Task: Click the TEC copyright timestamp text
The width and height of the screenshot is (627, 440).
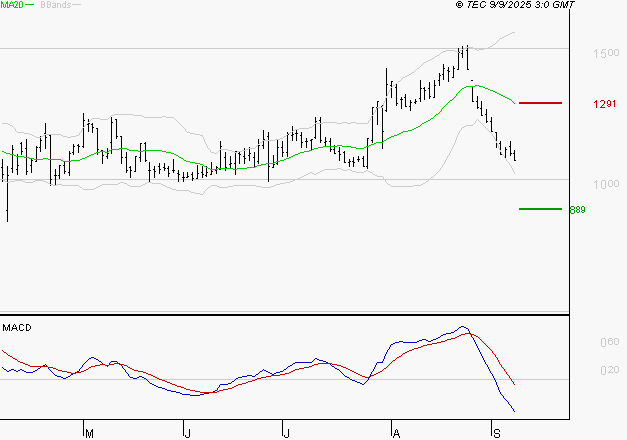Action: tap(515, 4)
